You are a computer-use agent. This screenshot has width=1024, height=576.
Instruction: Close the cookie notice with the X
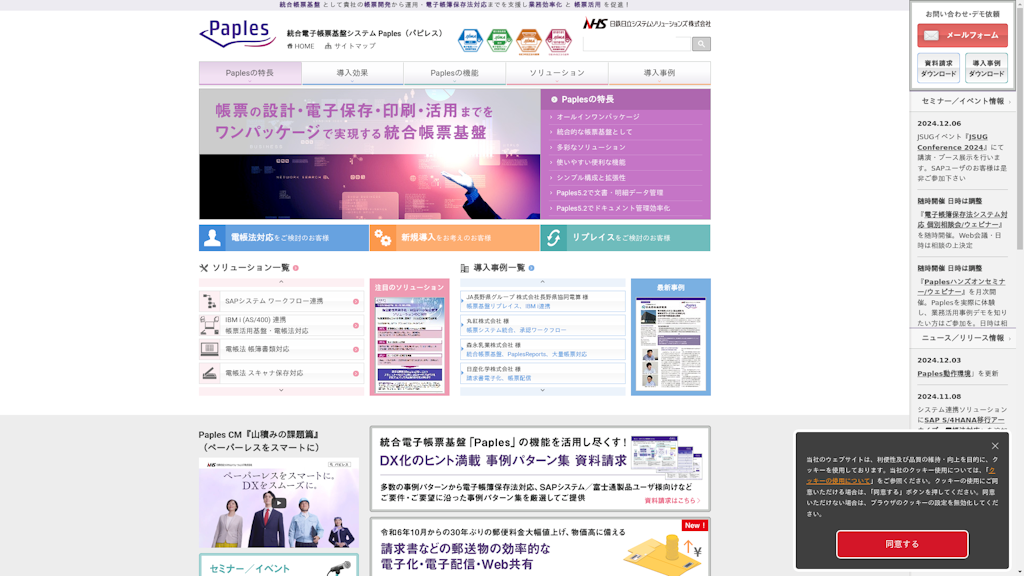click(995, 446)
